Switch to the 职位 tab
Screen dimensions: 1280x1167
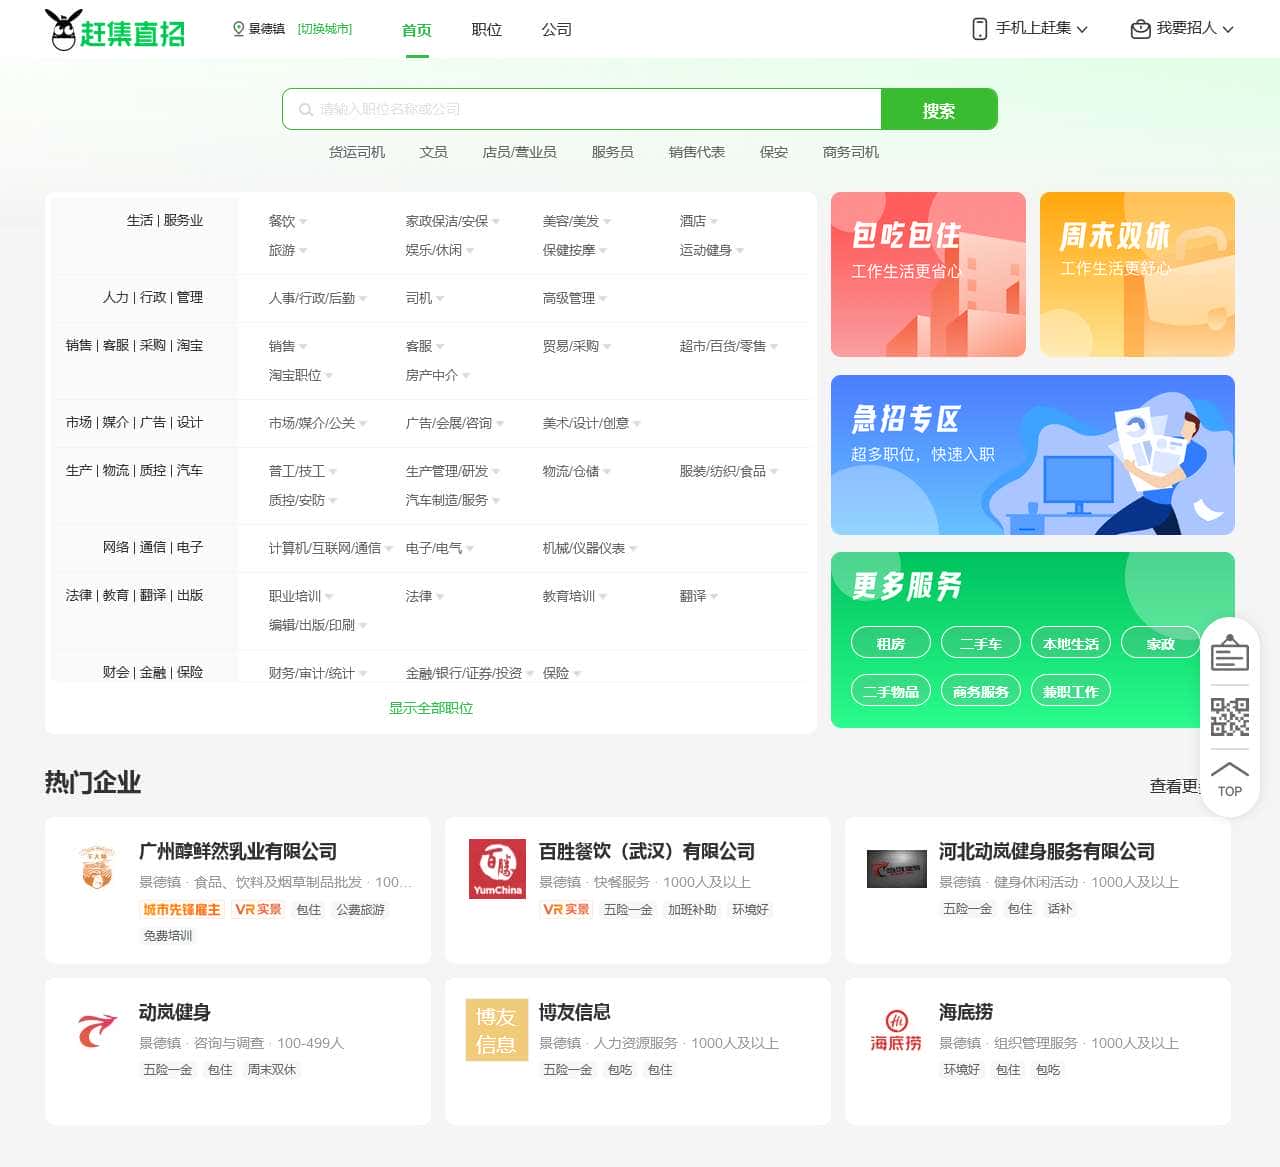pyautogui.click(x=486, y=30)
